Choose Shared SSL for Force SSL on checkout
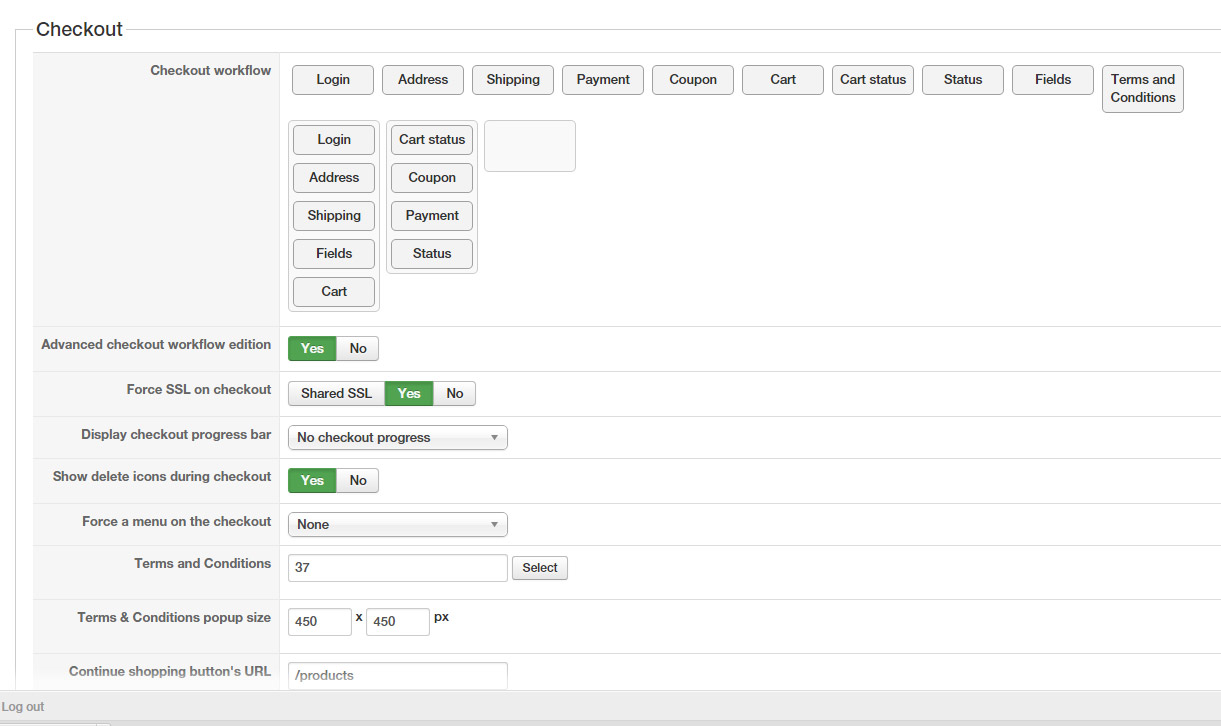The width and height of the screenshot is (1221, 726). click(336, 394)
